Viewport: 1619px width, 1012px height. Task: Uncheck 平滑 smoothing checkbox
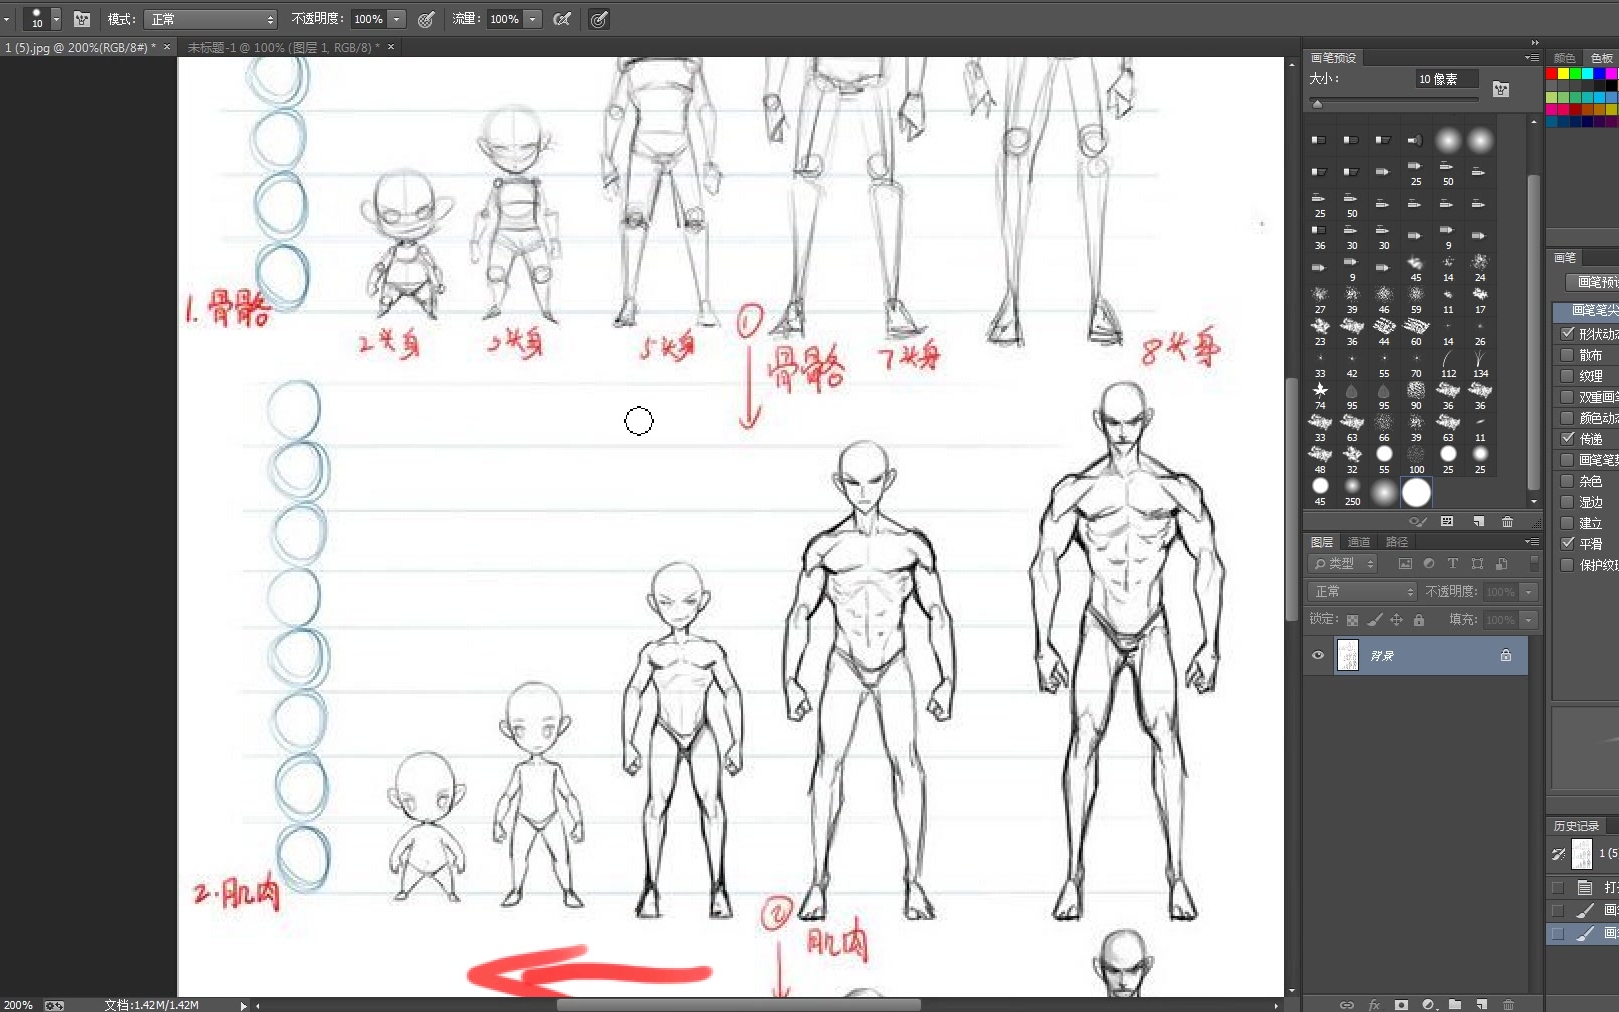[x=1567, y=543]
